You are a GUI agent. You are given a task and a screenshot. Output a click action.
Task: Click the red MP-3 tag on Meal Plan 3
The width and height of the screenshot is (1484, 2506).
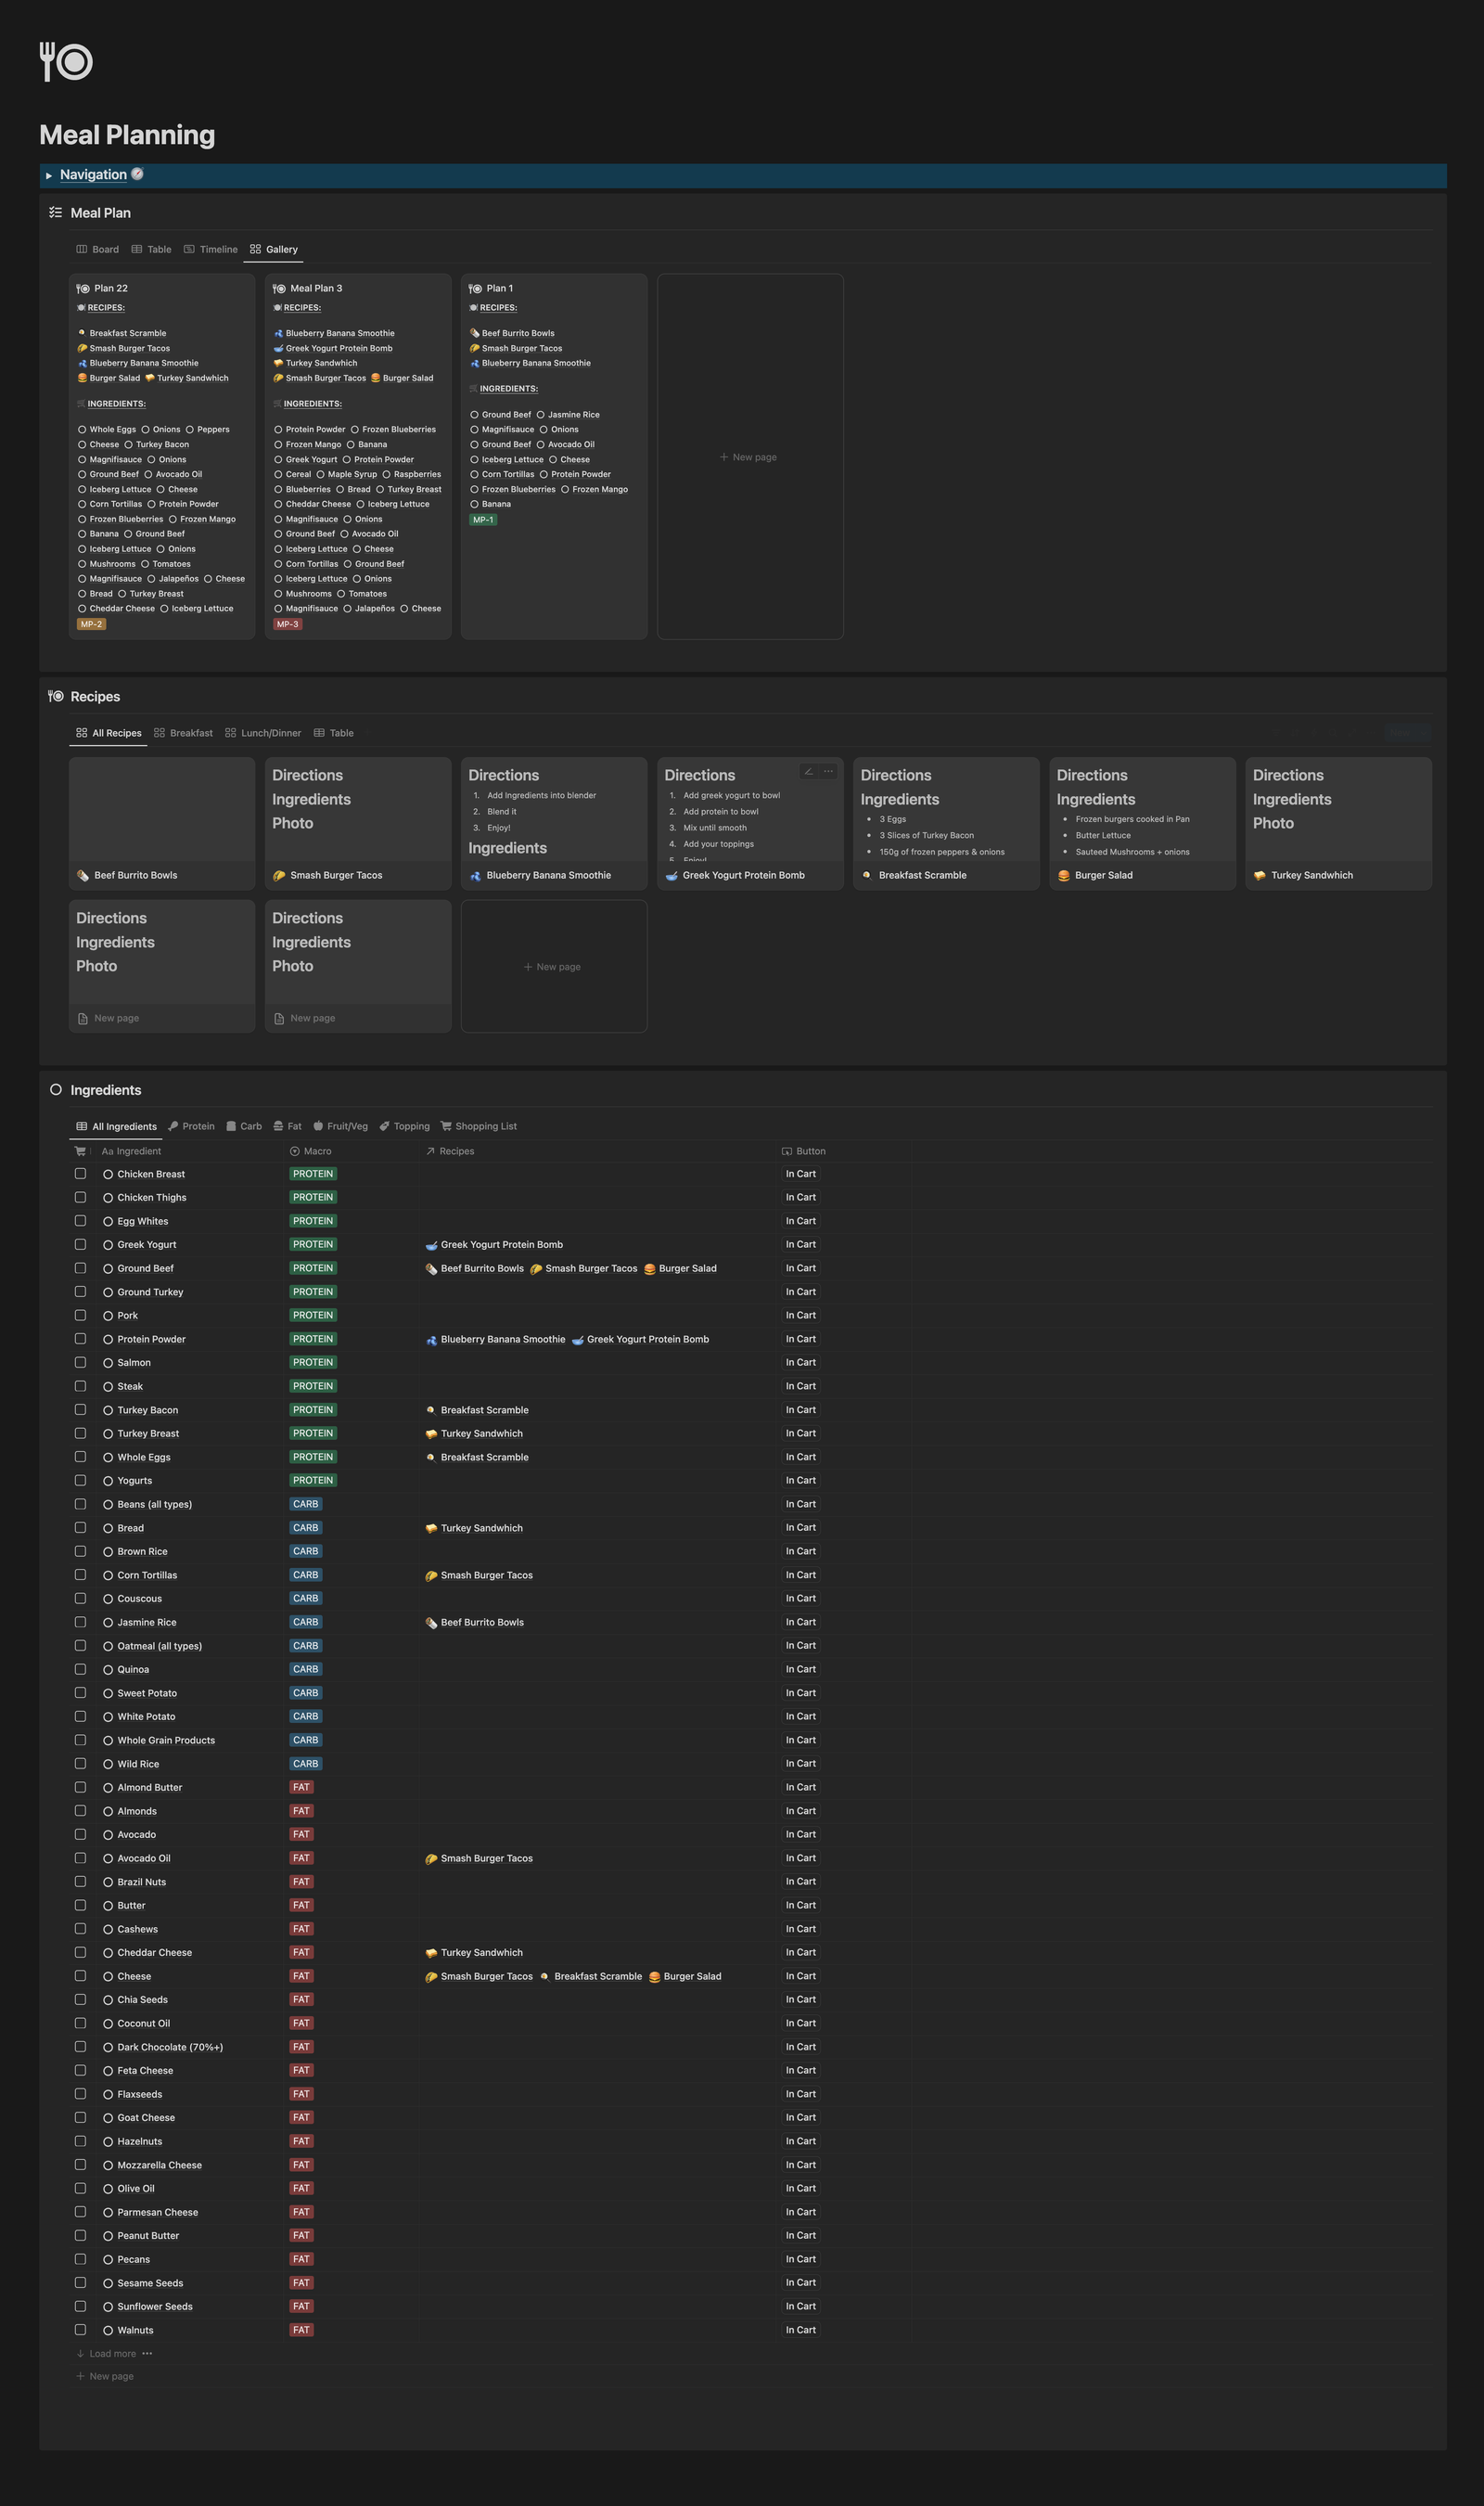tap(288, 624)
